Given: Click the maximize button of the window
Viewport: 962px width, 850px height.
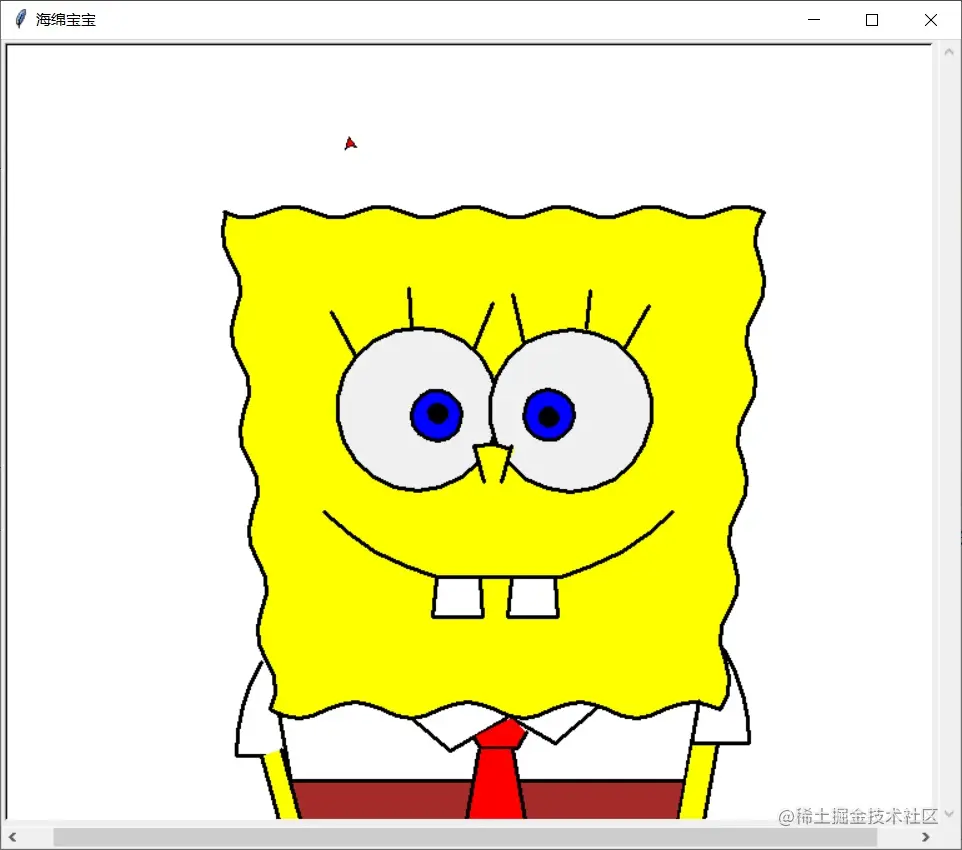Looking at the screenshot, I should (872, 19).
